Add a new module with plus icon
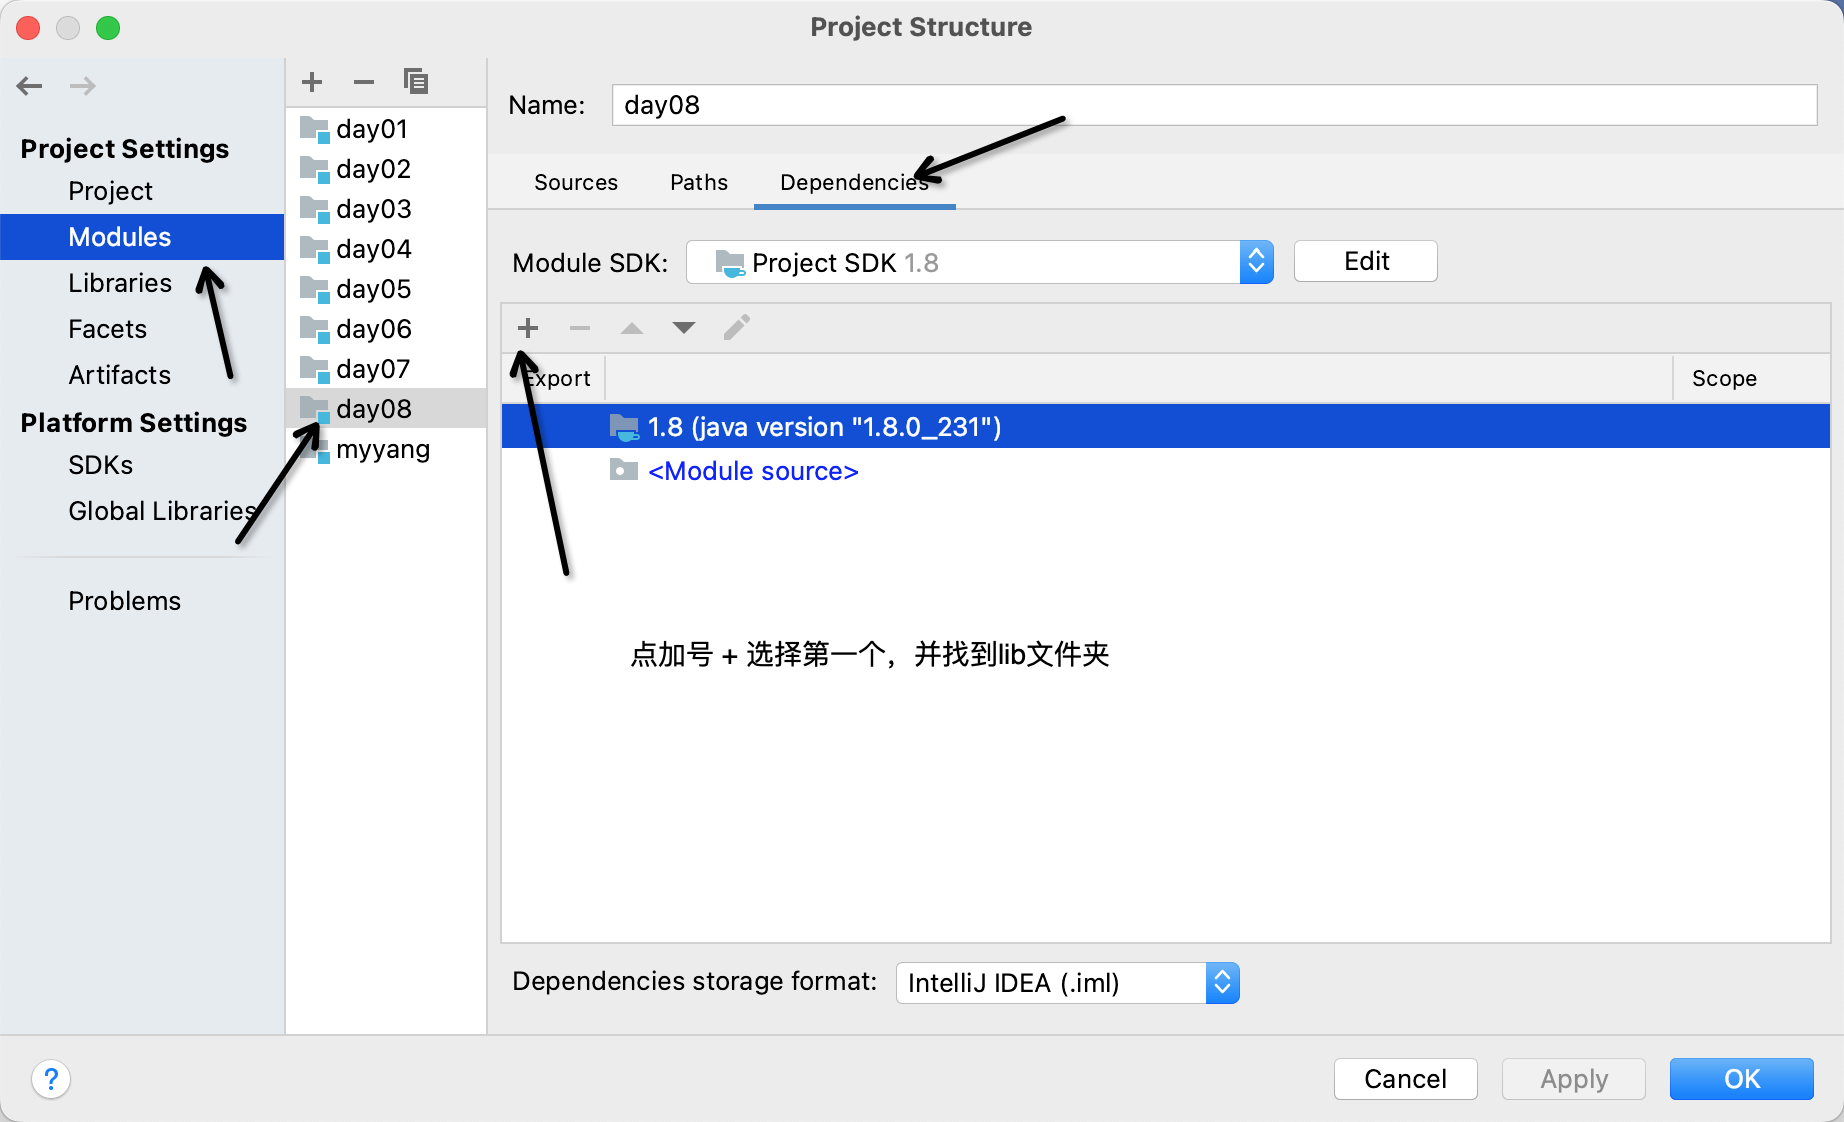1844x1122 pixels. pyautogui.click(x=312, y=82)
